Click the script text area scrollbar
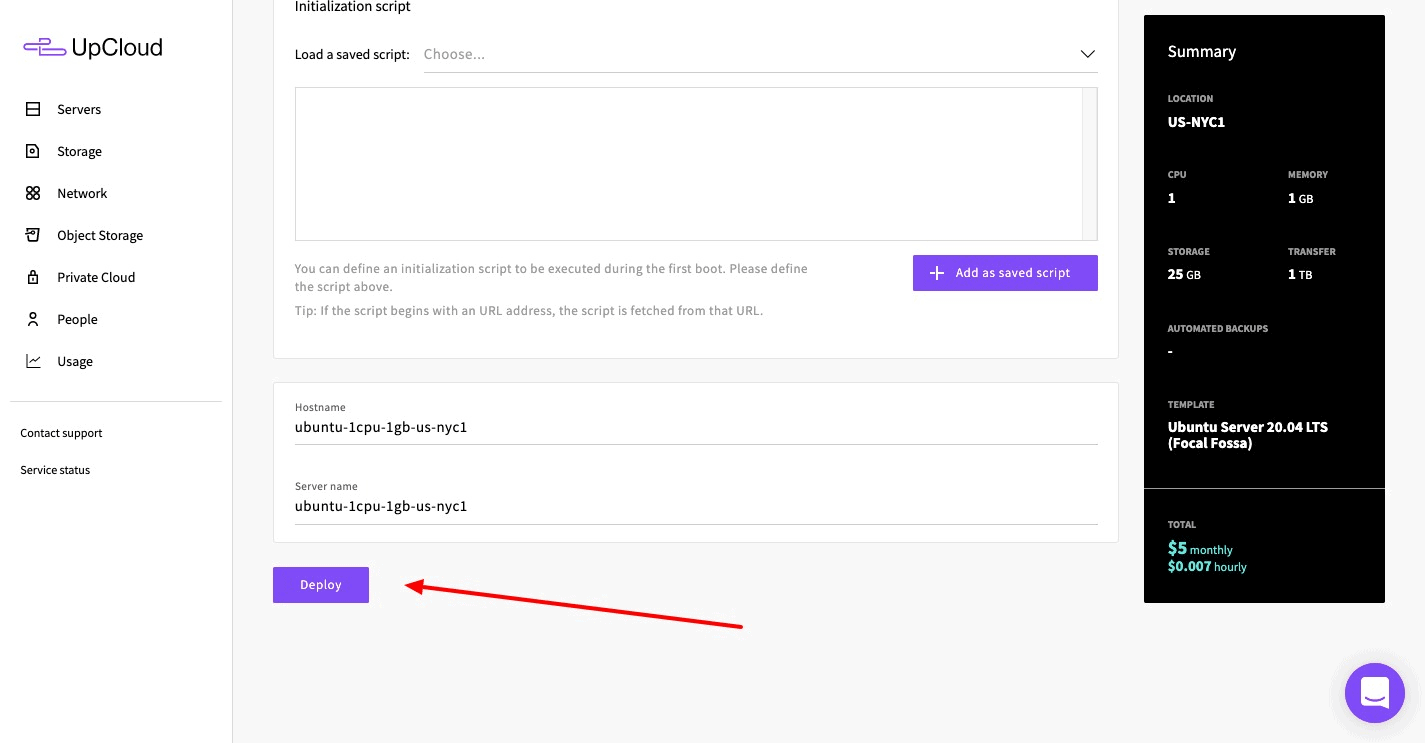The height and width of the screenshot is (743, 1425). point(1090,163)
